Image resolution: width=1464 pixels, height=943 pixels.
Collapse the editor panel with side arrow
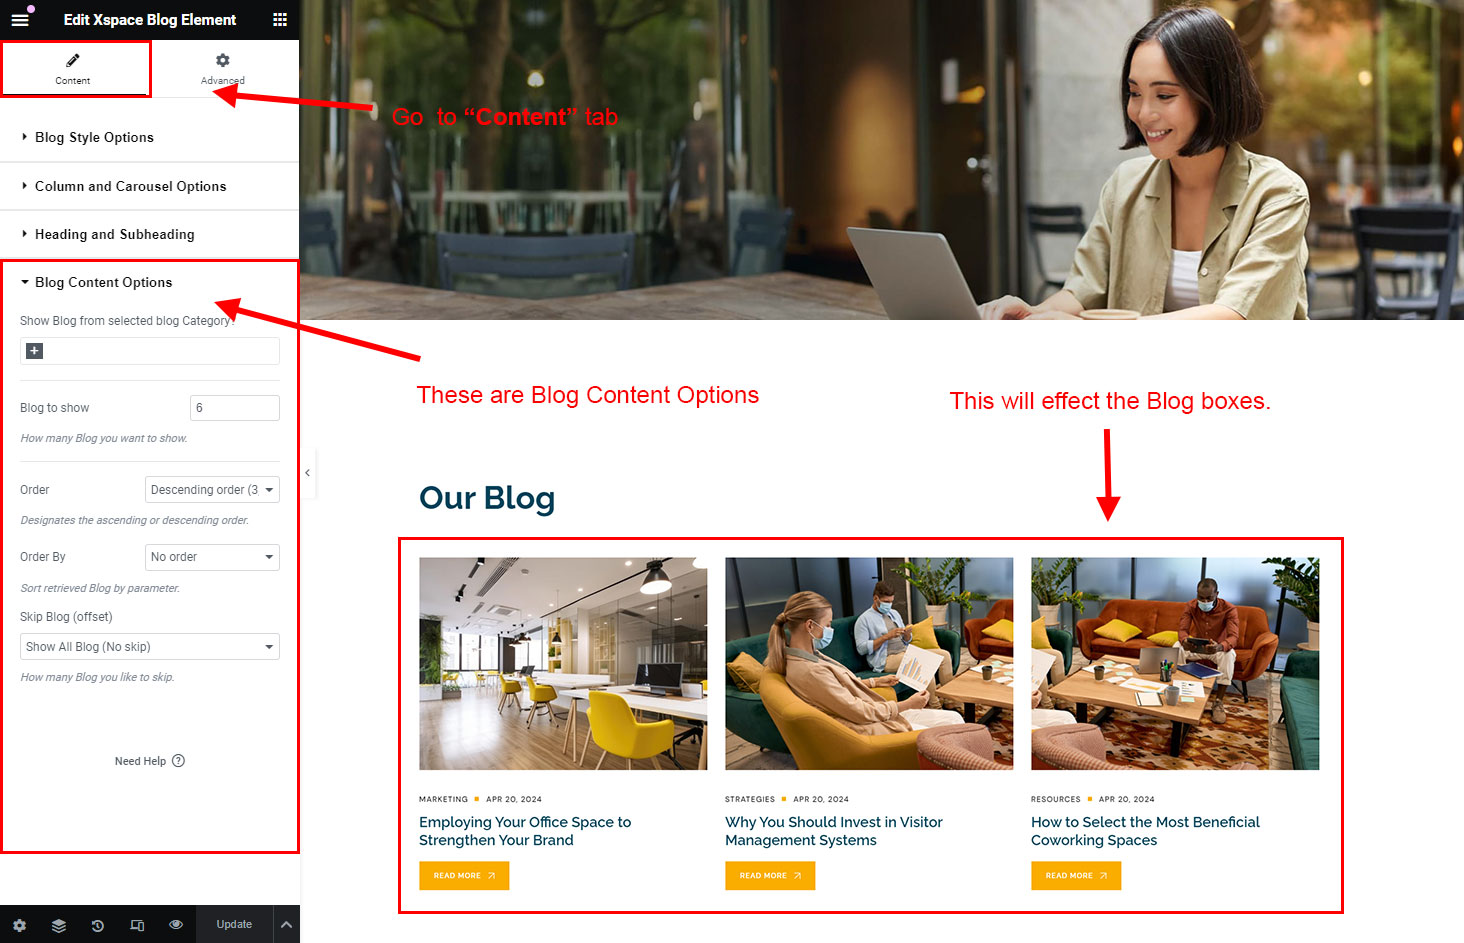[x=307, y=472]
